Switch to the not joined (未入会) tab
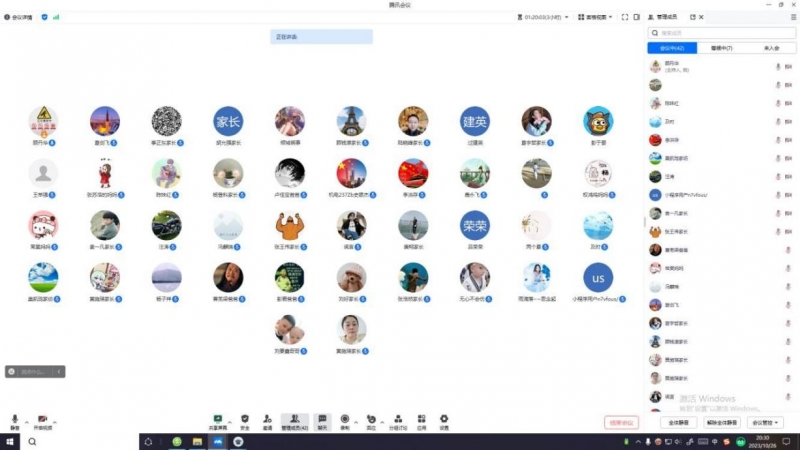 [x=770, y=48]
